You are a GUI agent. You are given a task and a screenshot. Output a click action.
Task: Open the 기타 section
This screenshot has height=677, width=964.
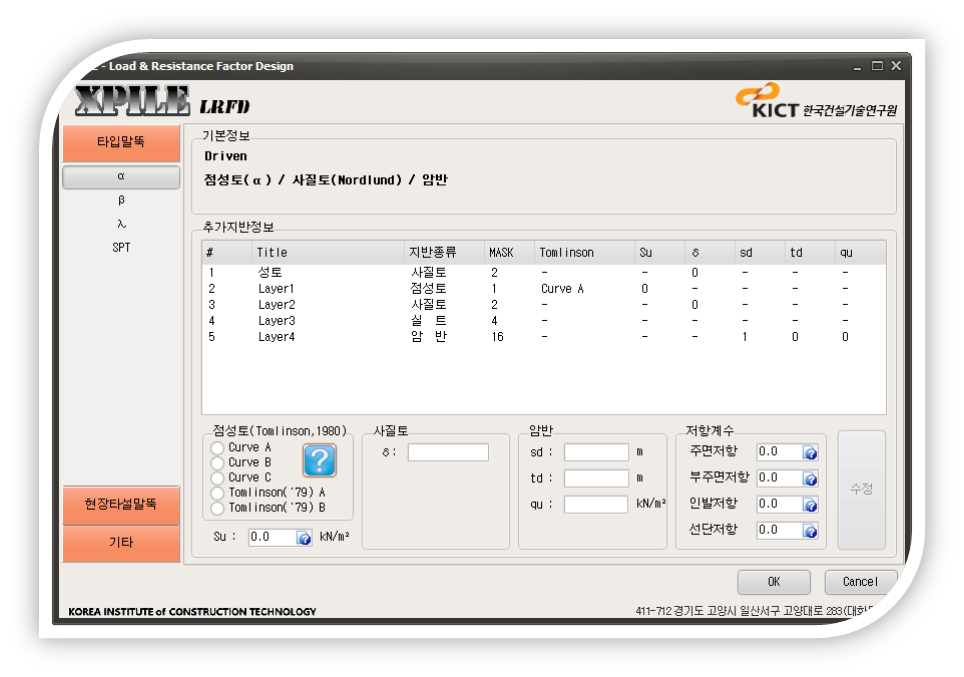pos(121,544)
